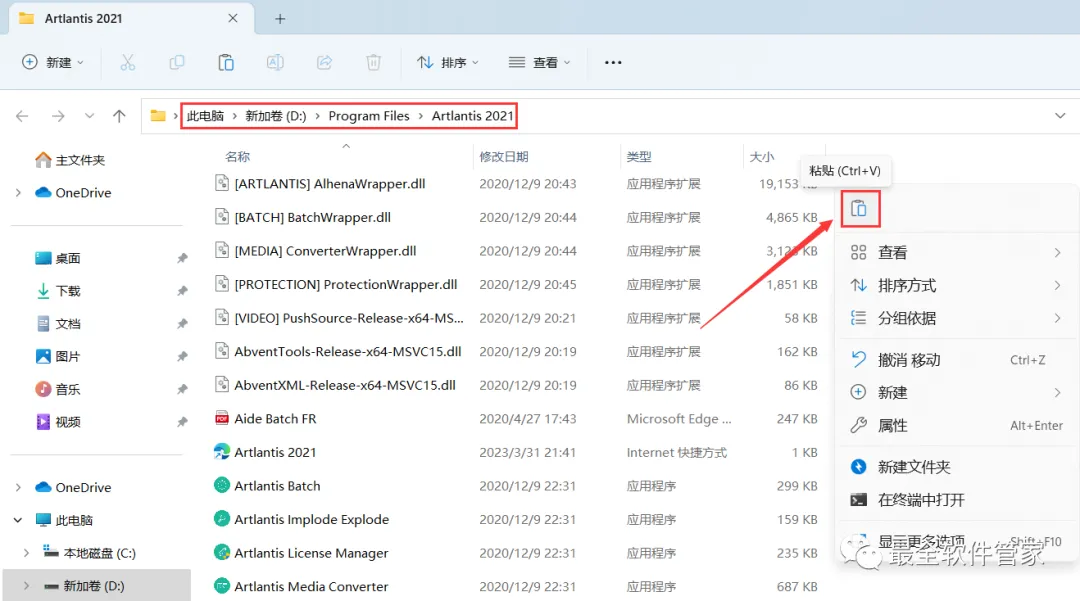This screenshot has height=601, width=1080.
Task: Click the Paste clipboard icon in toolbar
Action: pyautogui.click(x=226, y=63)
